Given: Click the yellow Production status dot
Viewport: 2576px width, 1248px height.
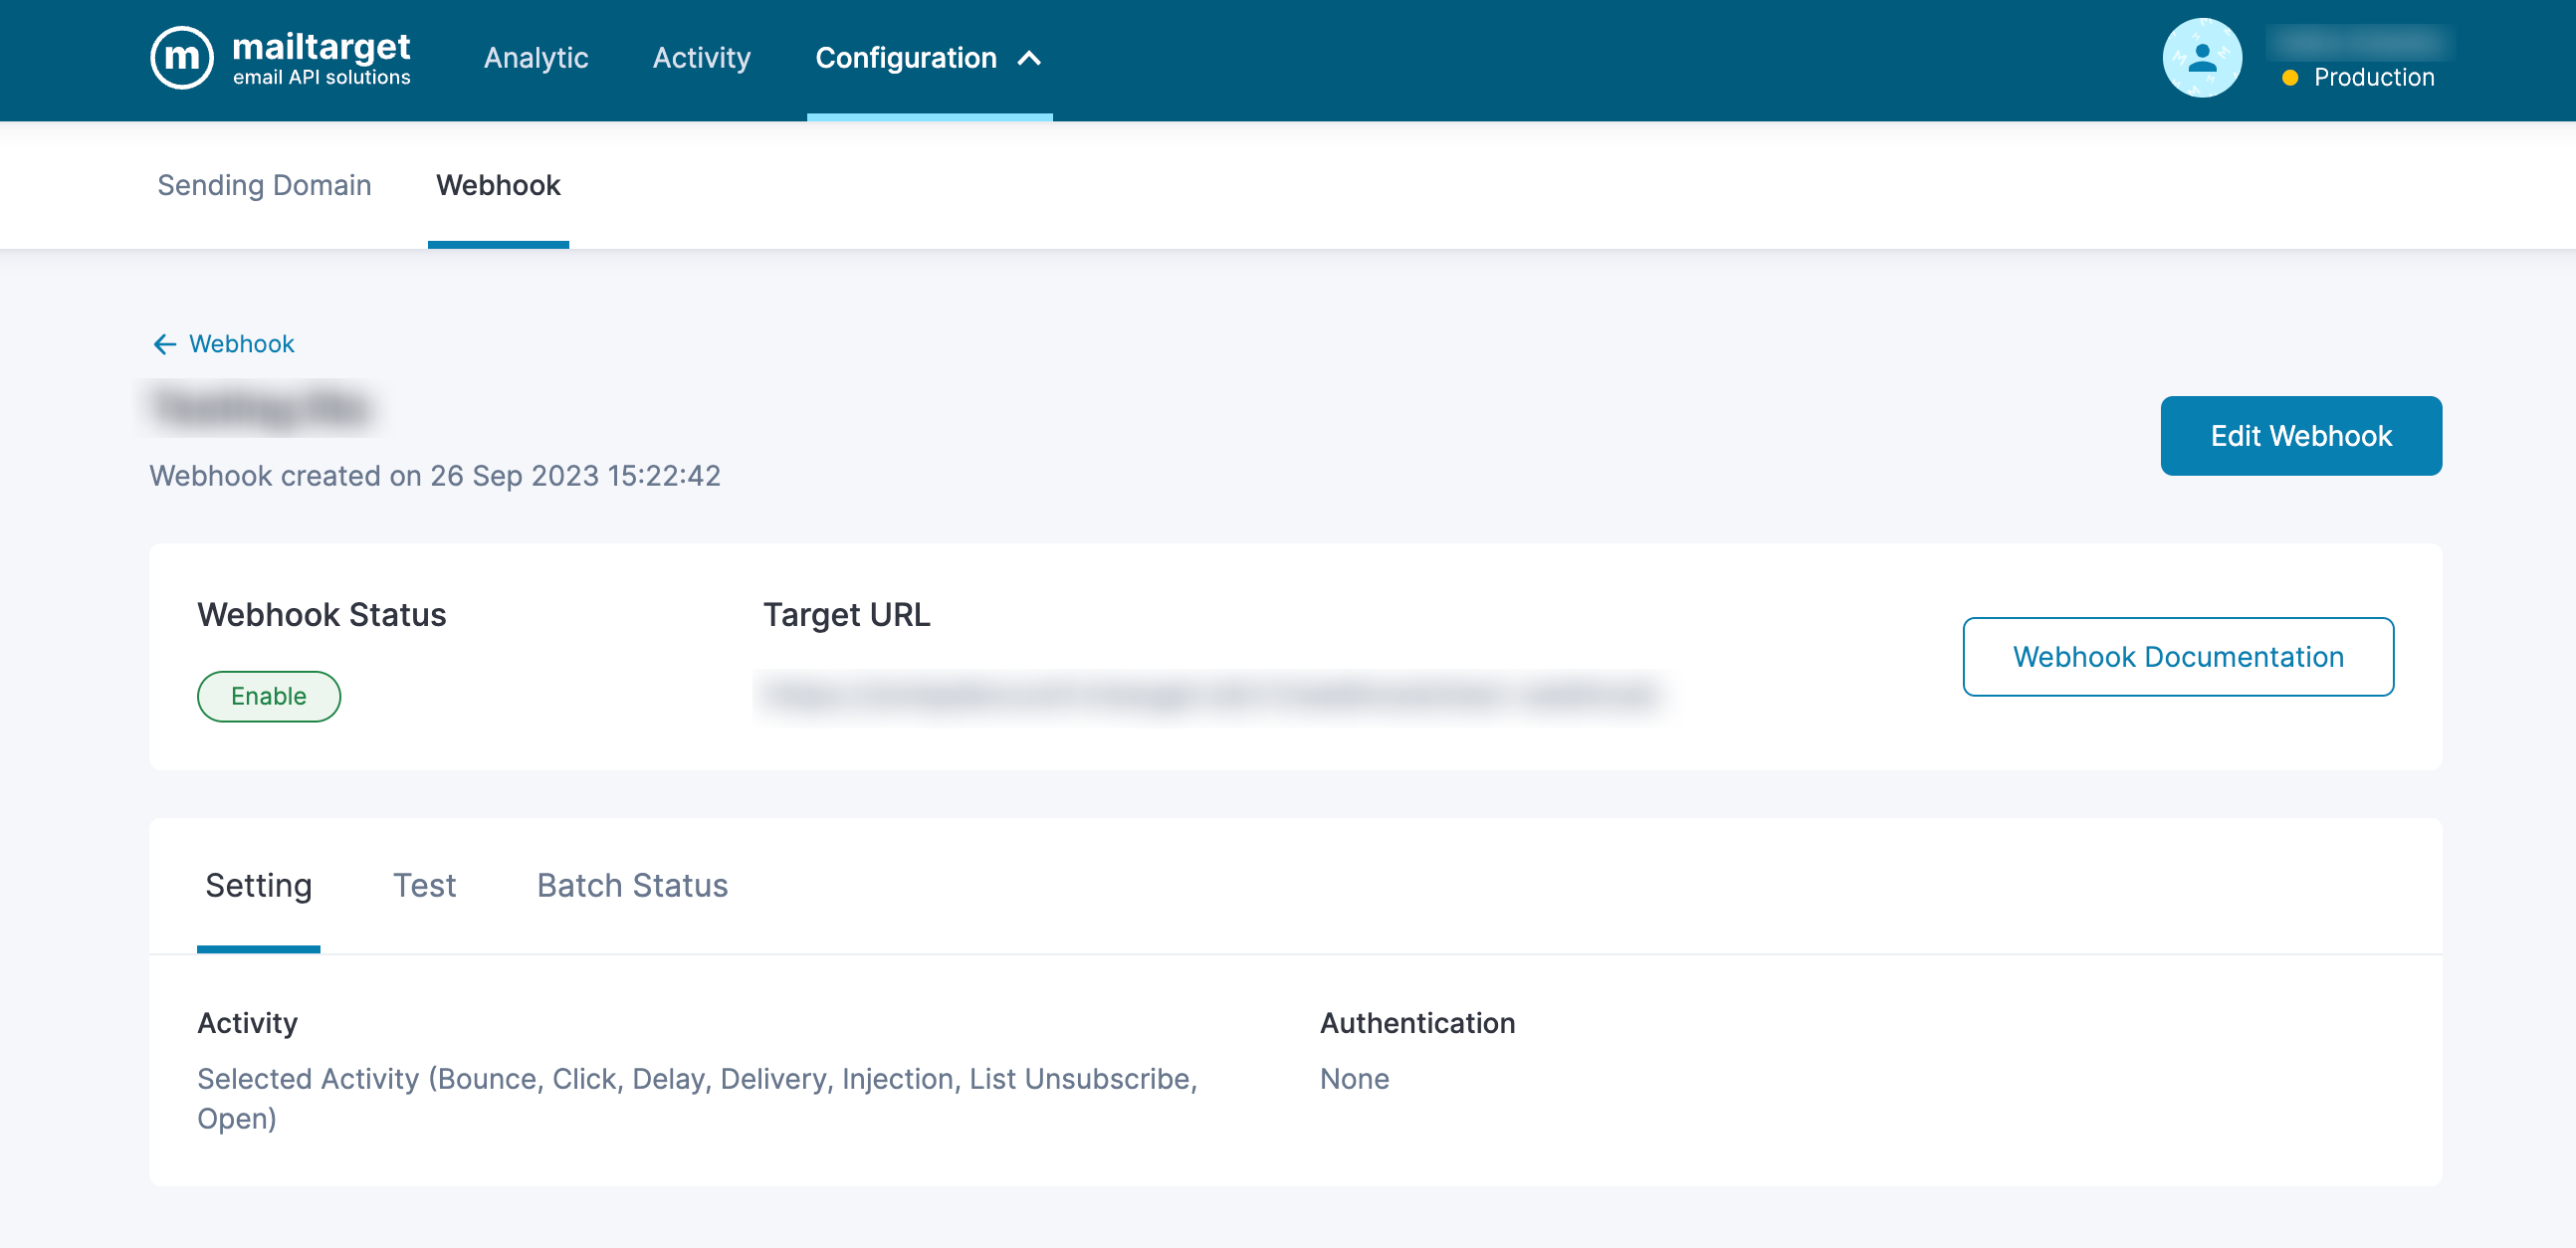Looking at the screenshot, I should coord(2290,78).
